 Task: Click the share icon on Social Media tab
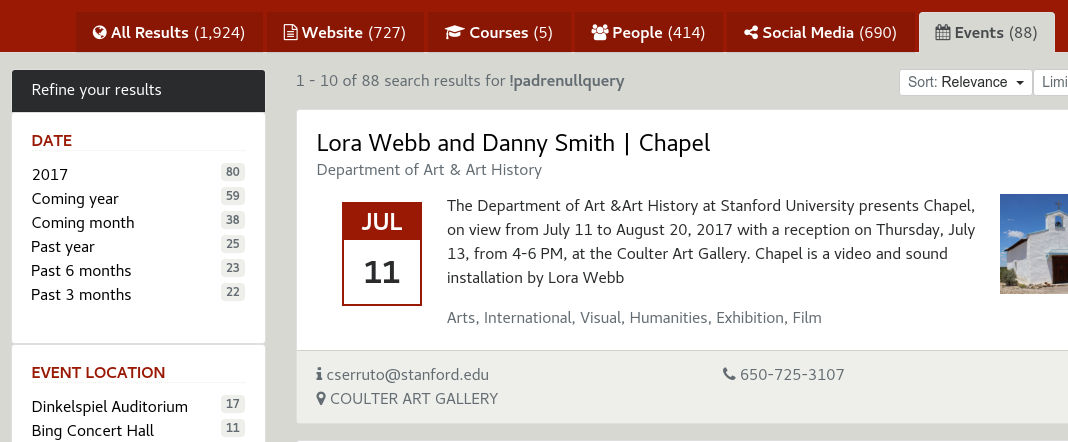[751, 33]
